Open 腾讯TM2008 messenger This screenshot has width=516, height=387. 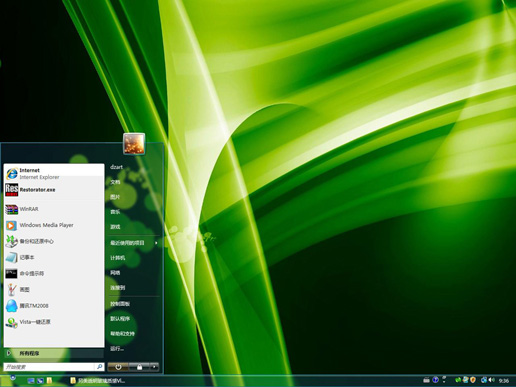[54, 306]
